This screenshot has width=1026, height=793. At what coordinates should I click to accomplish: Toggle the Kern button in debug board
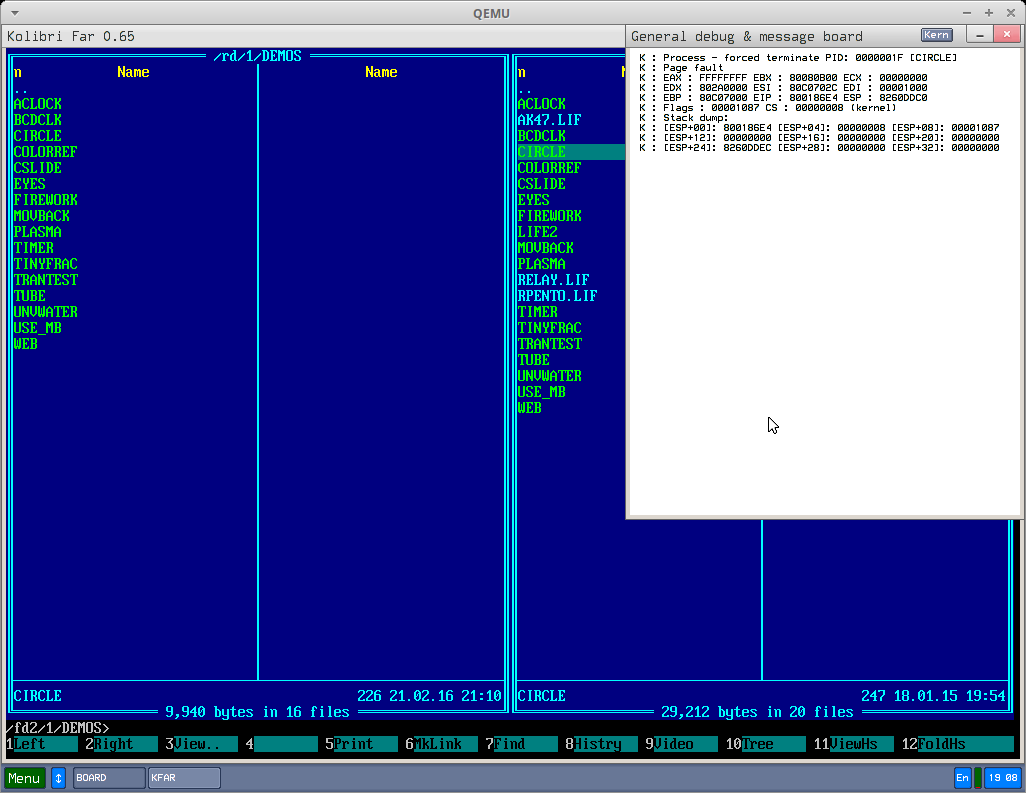coord(937,35)
